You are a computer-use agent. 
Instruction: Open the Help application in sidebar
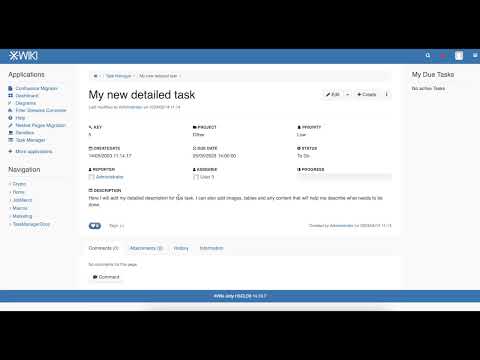pos(20,118)
